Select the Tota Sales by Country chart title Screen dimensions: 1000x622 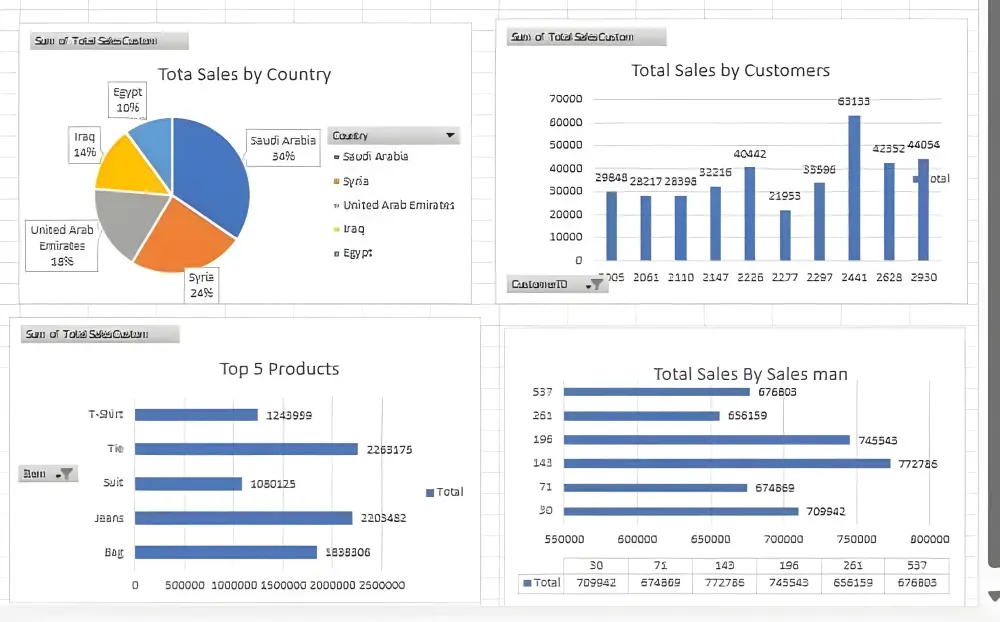[x=244, y=74]
